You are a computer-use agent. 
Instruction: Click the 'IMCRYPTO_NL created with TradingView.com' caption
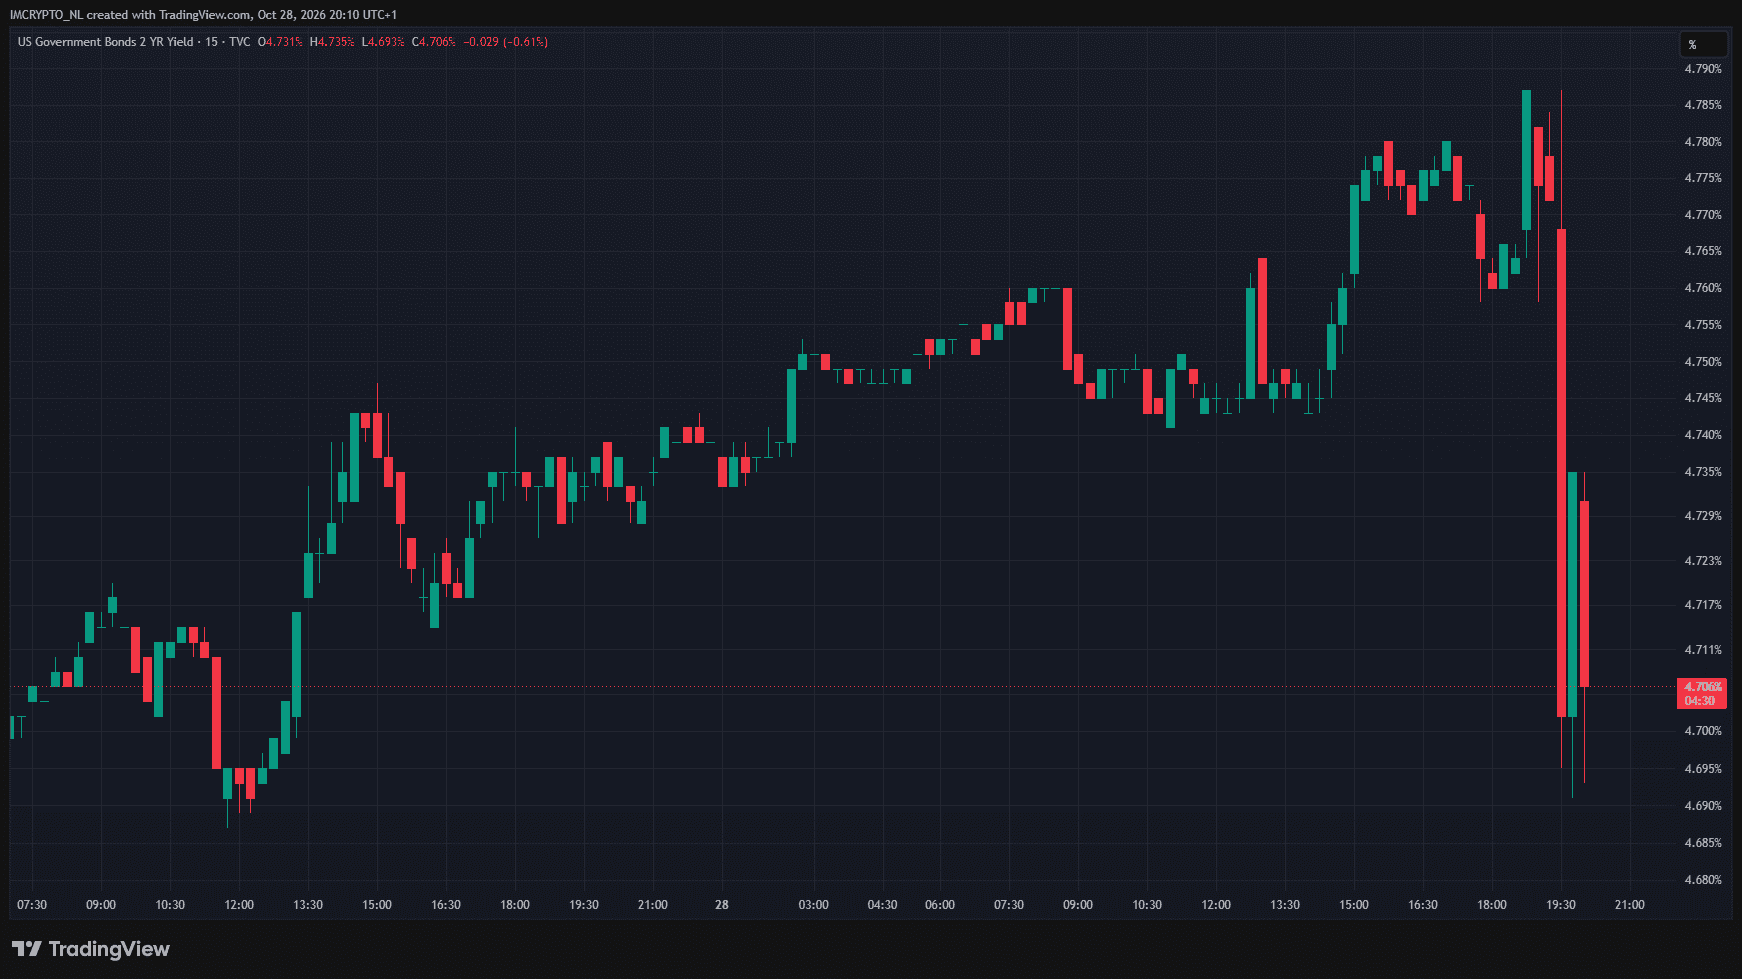click(x=130, y=15)
